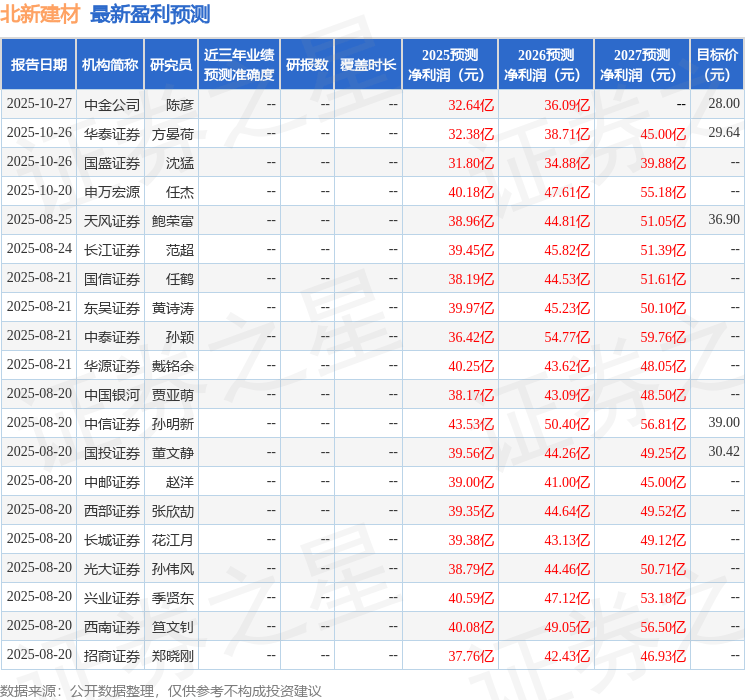Open the 华泰证券 institution entry
745x700 pixels.
(112, 133)
